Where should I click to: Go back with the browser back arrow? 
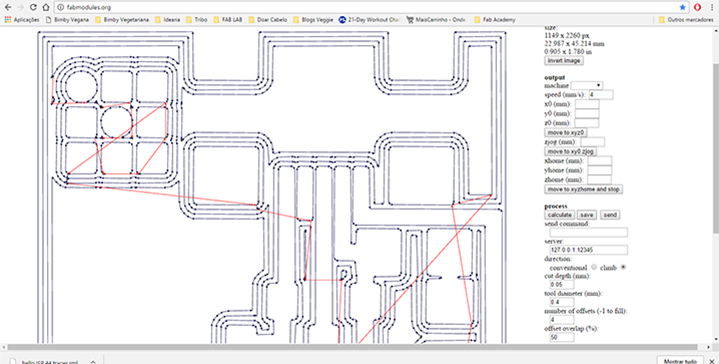coord(8,7)
